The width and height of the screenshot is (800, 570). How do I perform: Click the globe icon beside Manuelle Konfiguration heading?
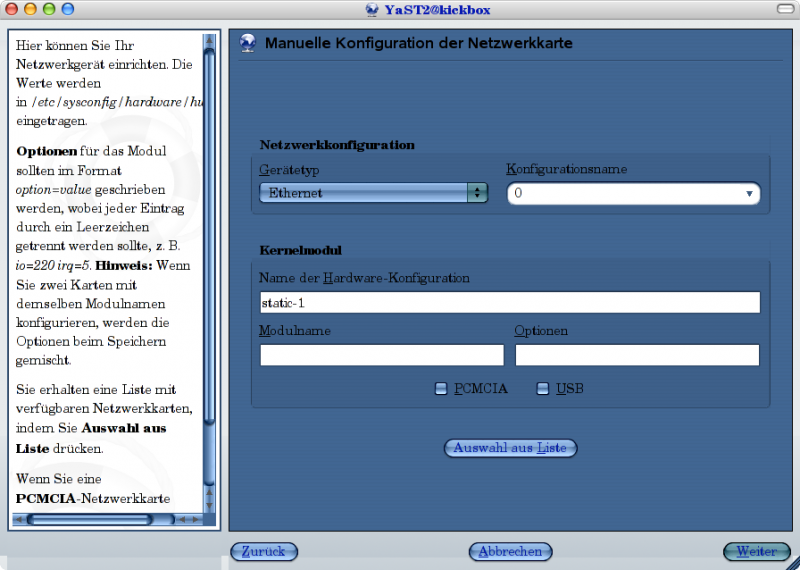(249, 44)
